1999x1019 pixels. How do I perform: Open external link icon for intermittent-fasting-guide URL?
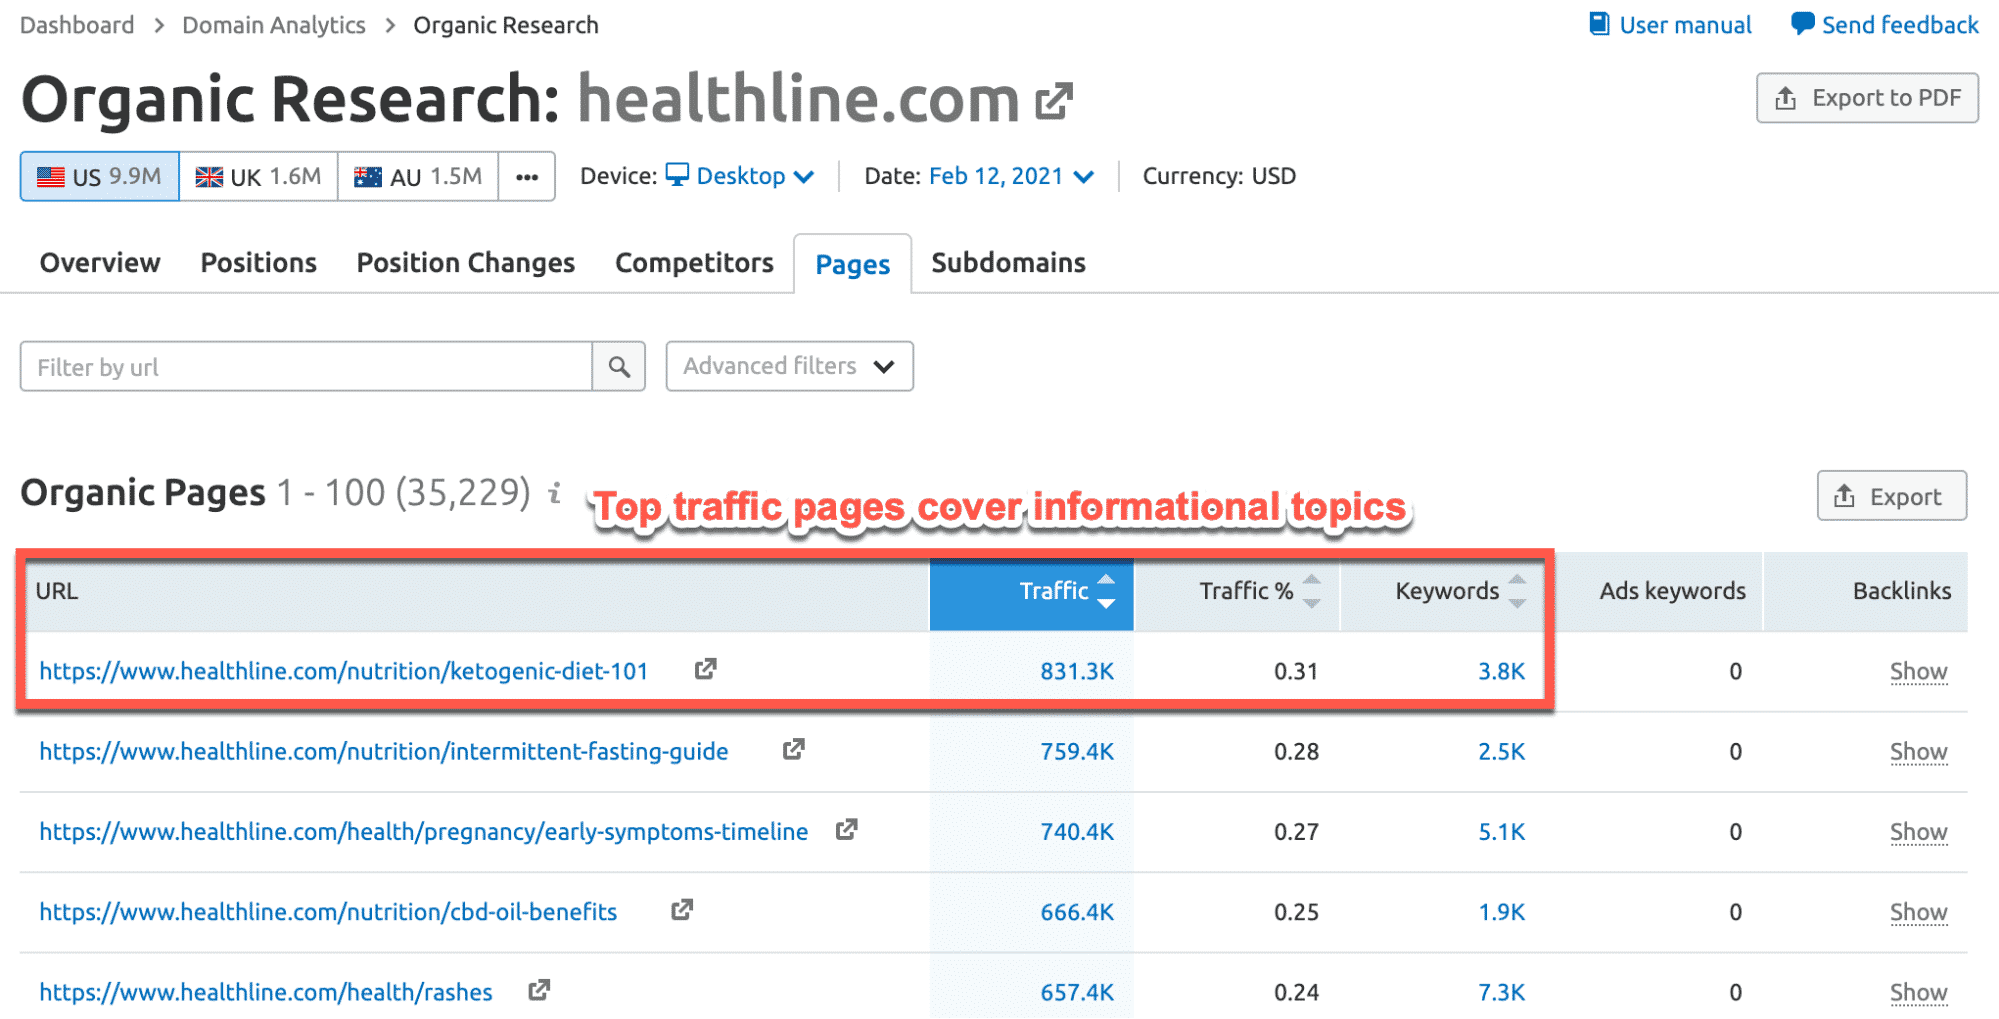794,749
